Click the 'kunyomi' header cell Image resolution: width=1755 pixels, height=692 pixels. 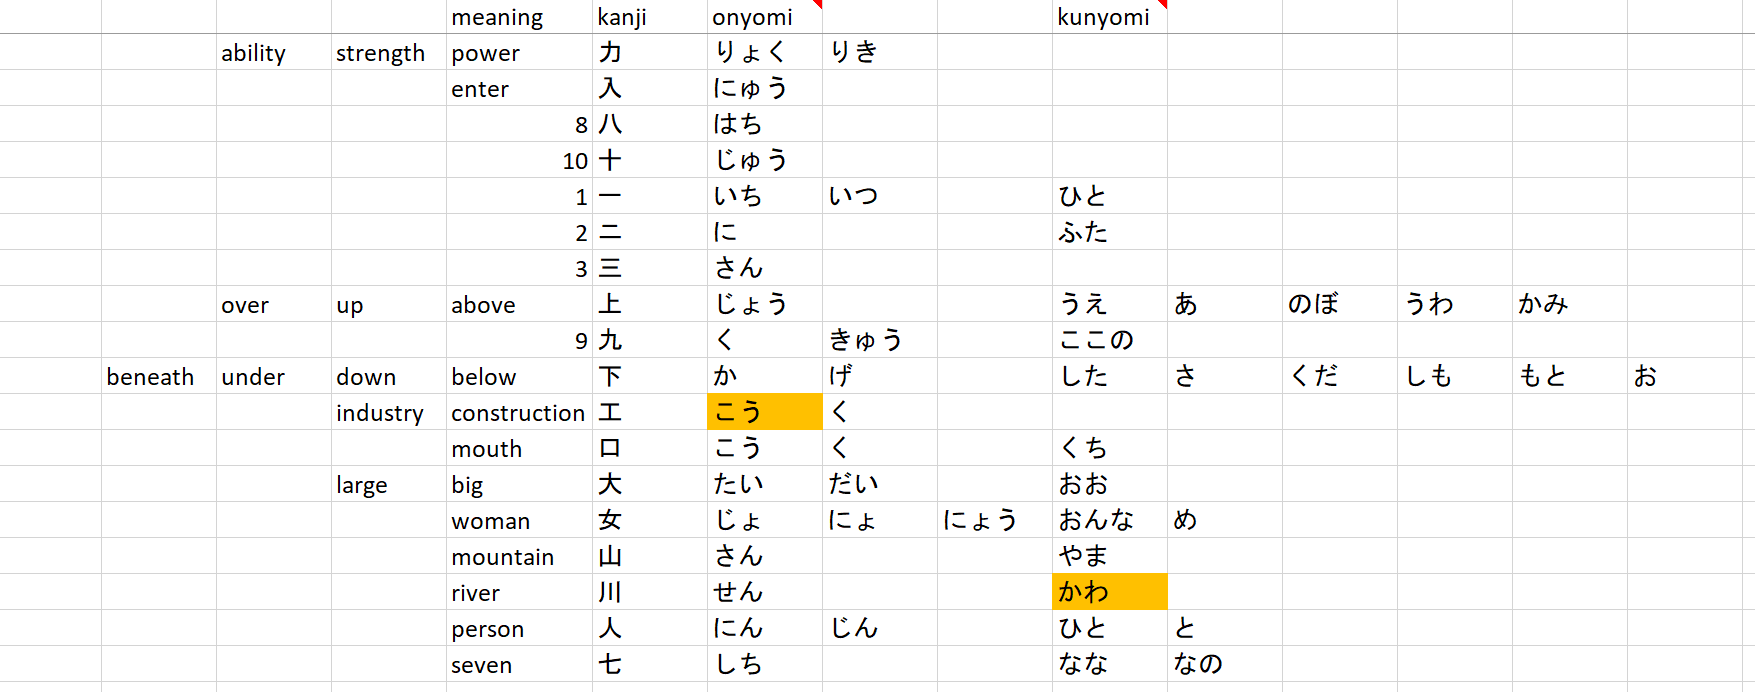click(x=1109, y=17)
